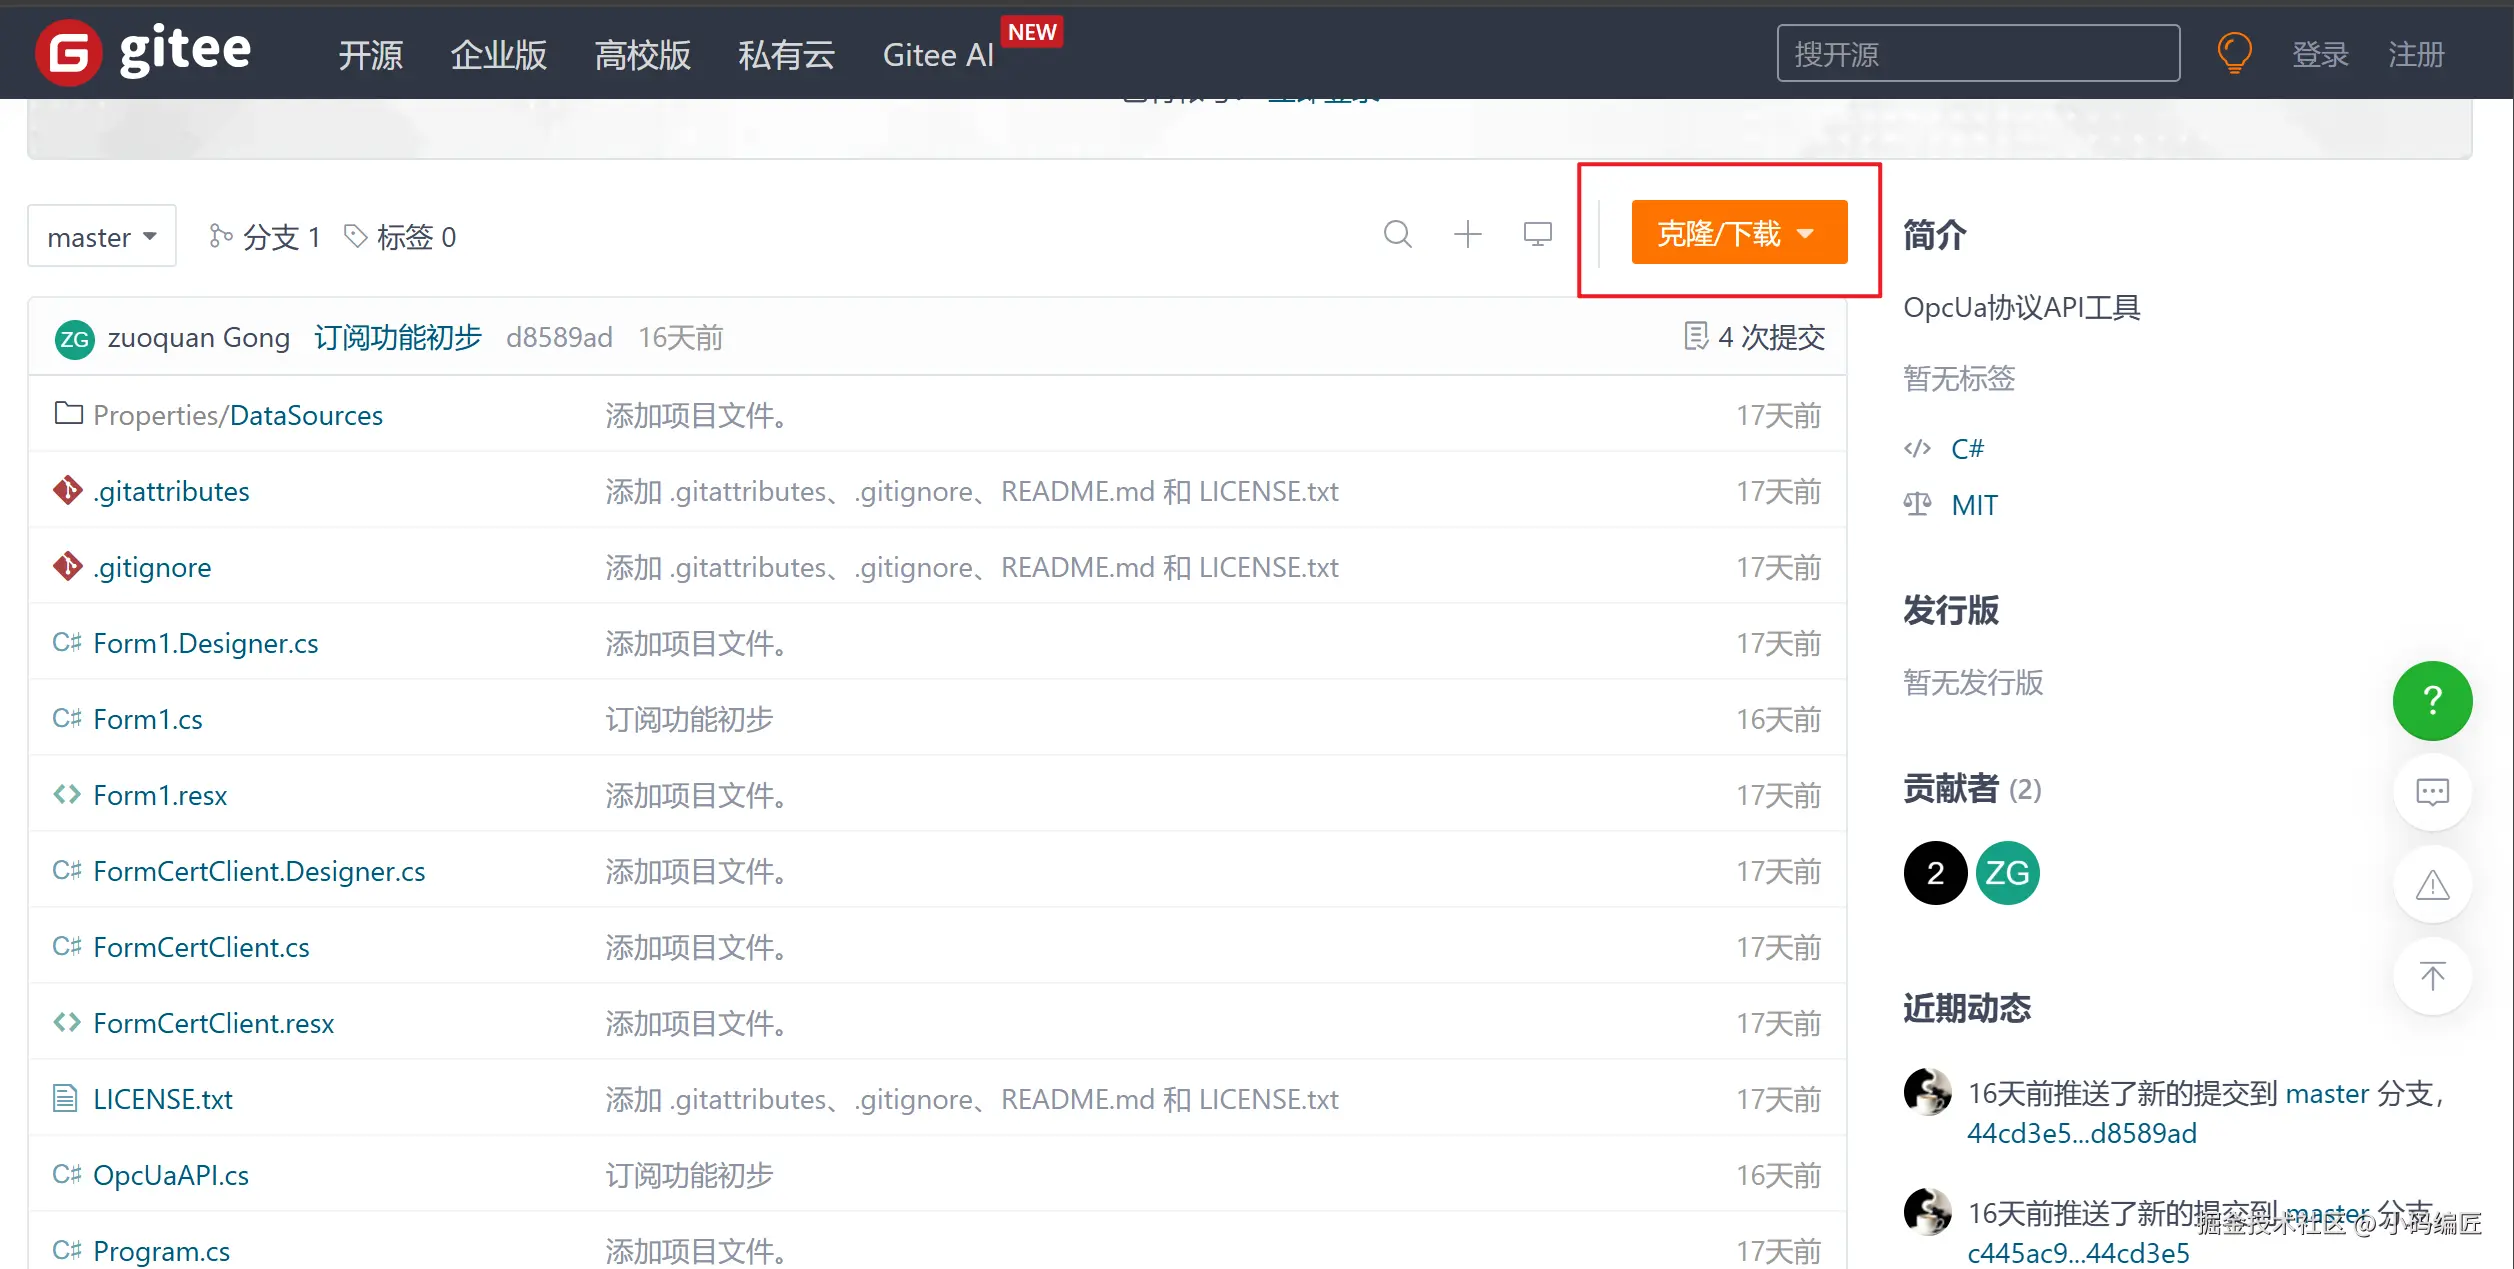Screen dimensions: 2514x1269
Task: Click the 搜开源 search input field
Action: pyautogui.click(x=1977, y=54)
